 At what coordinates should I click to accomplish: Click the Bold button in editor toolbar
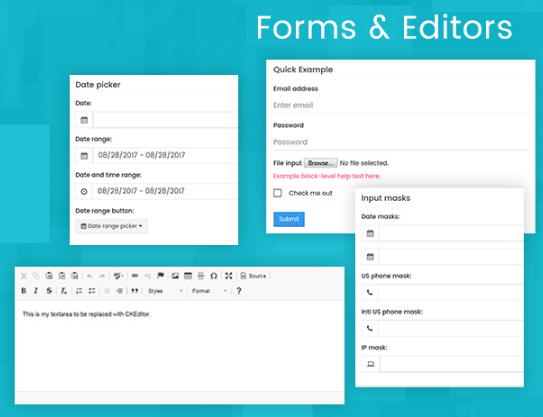pyautogui.click(x=24, y=291)
